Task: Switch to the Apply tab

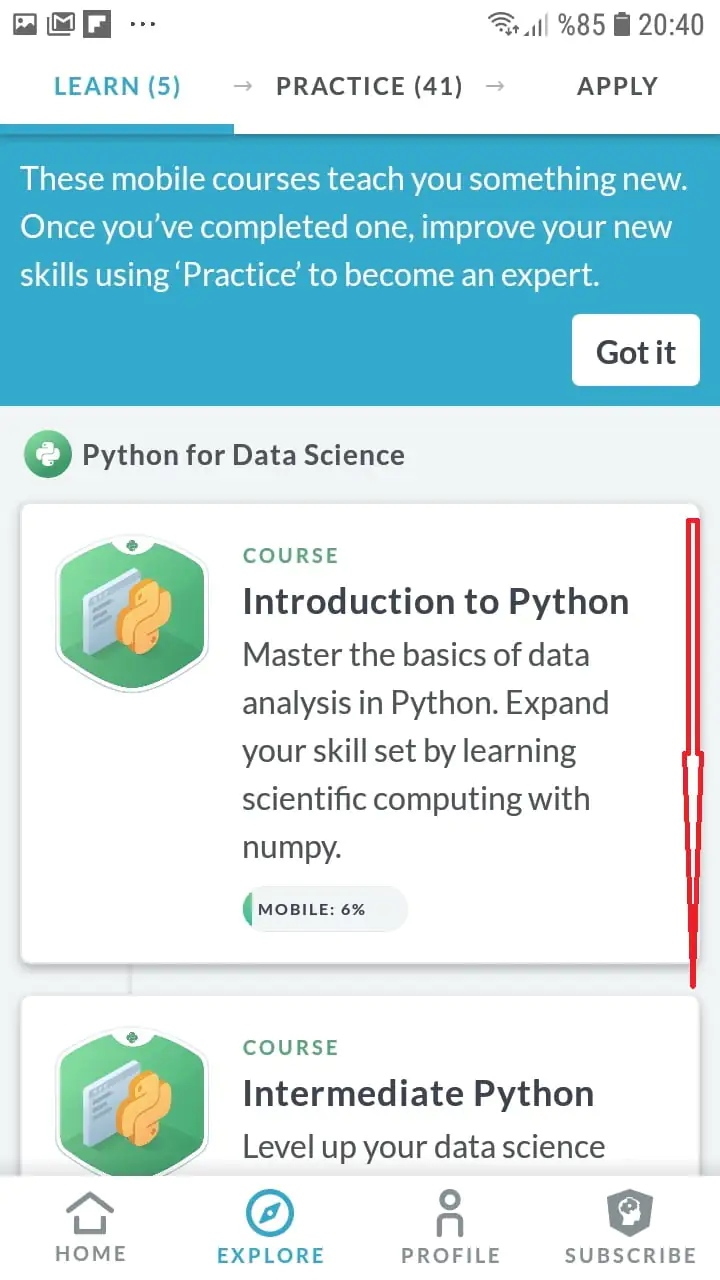Action: (x=617, y=87)
